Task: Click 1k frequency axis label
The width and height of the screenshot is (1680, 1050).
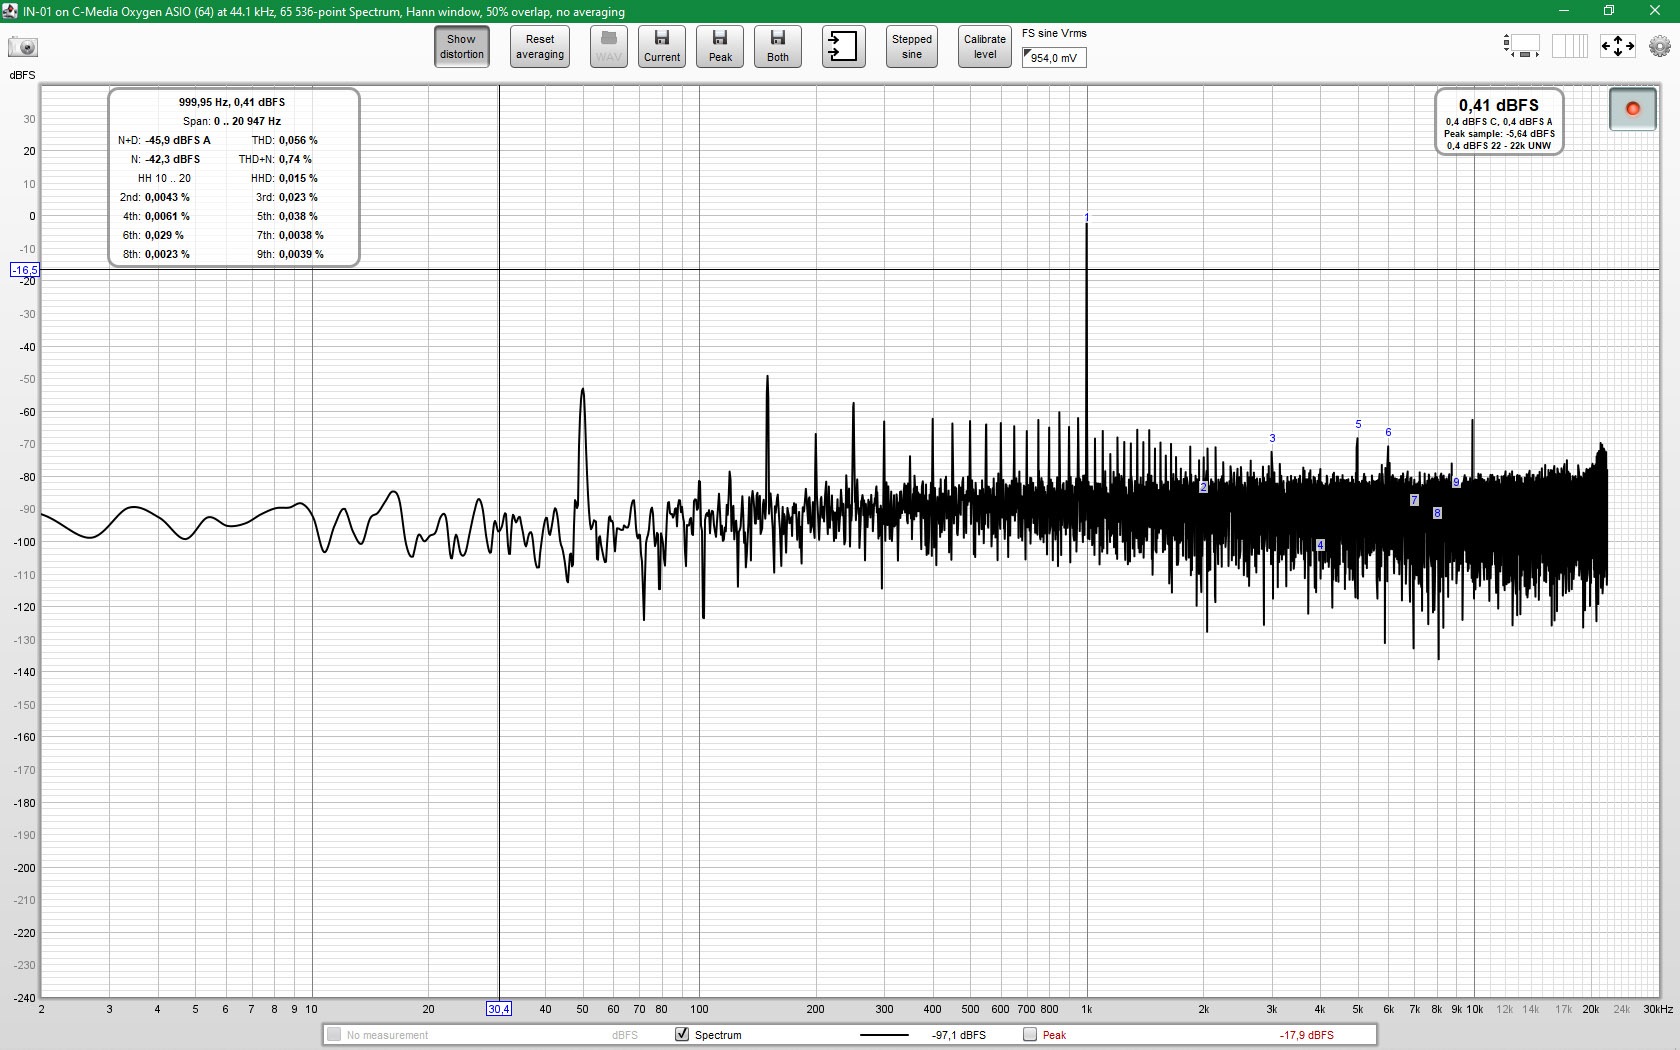Action: tap(1087, 1009)
